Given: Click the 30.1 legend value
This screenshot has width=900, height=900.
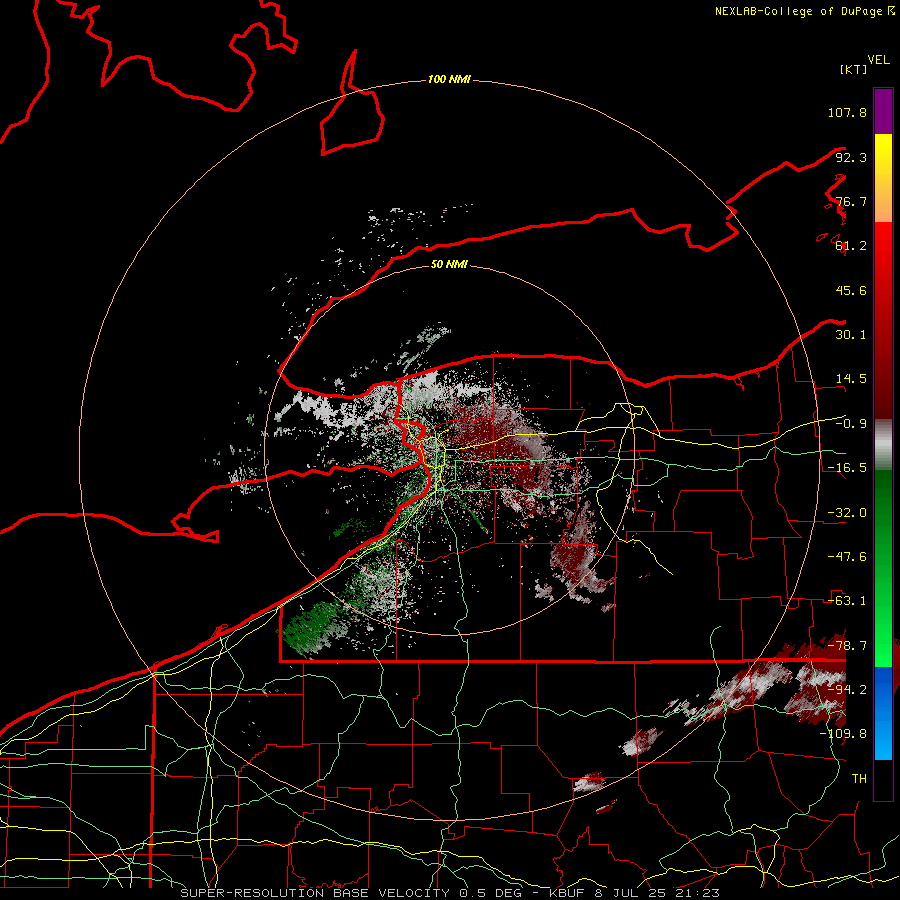Looking at the screenshot, I should [x=851, y=335].
